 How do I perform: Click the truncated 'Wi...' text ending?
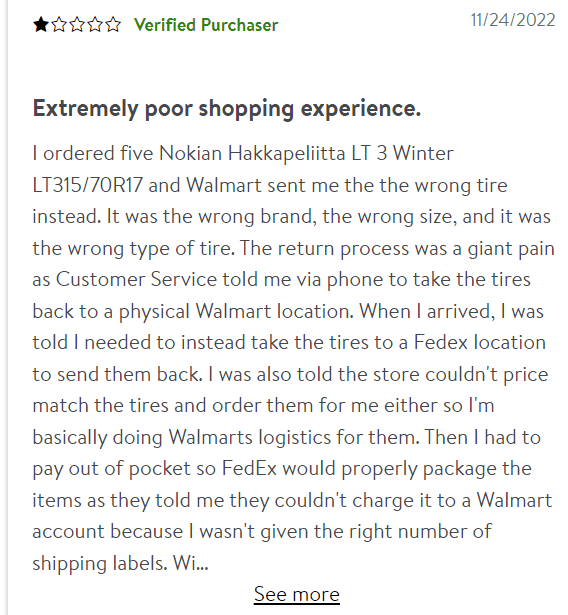pyautogui.click(x=191, y=563)
